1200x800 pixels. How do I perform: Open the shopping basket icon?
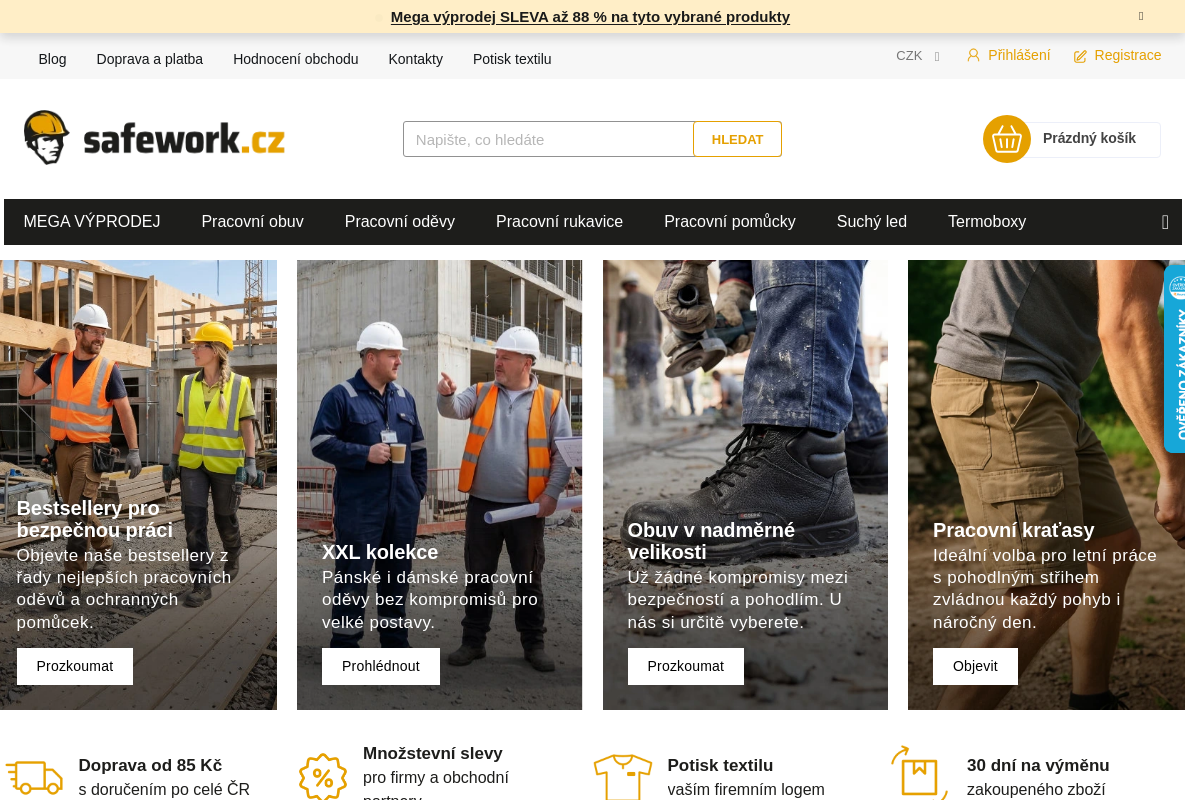[1006, 139]
